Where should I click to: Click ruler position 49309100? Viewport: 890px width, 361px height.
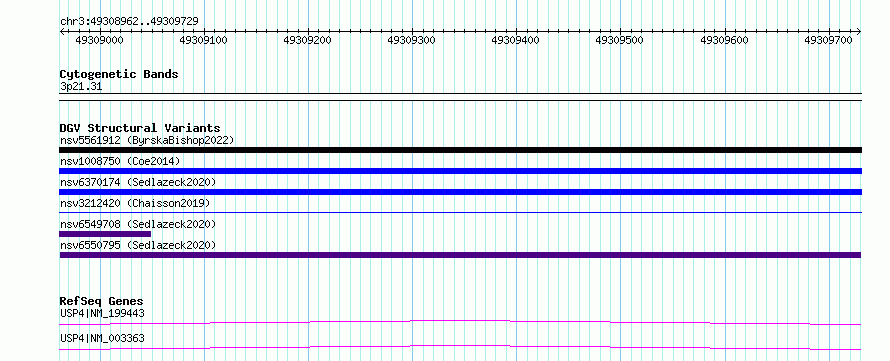pos(203,40)
